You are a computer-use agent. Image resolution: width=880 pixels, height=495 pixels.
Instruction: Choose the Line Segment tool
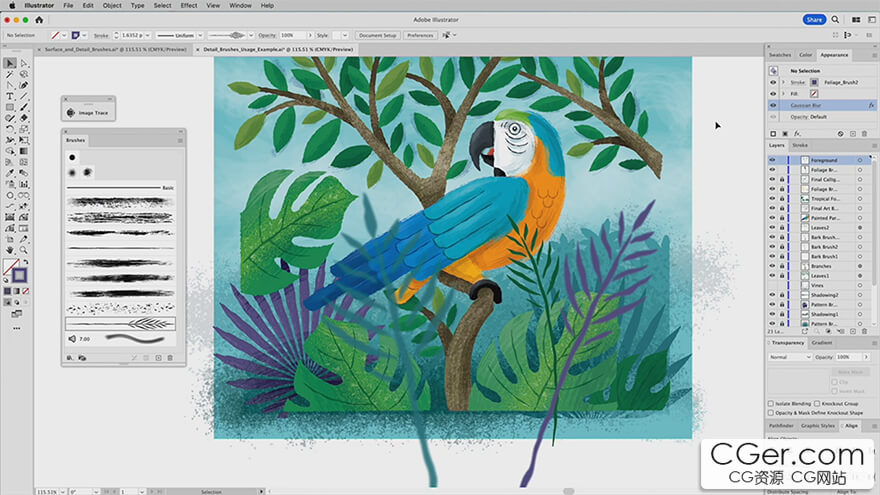24,96
